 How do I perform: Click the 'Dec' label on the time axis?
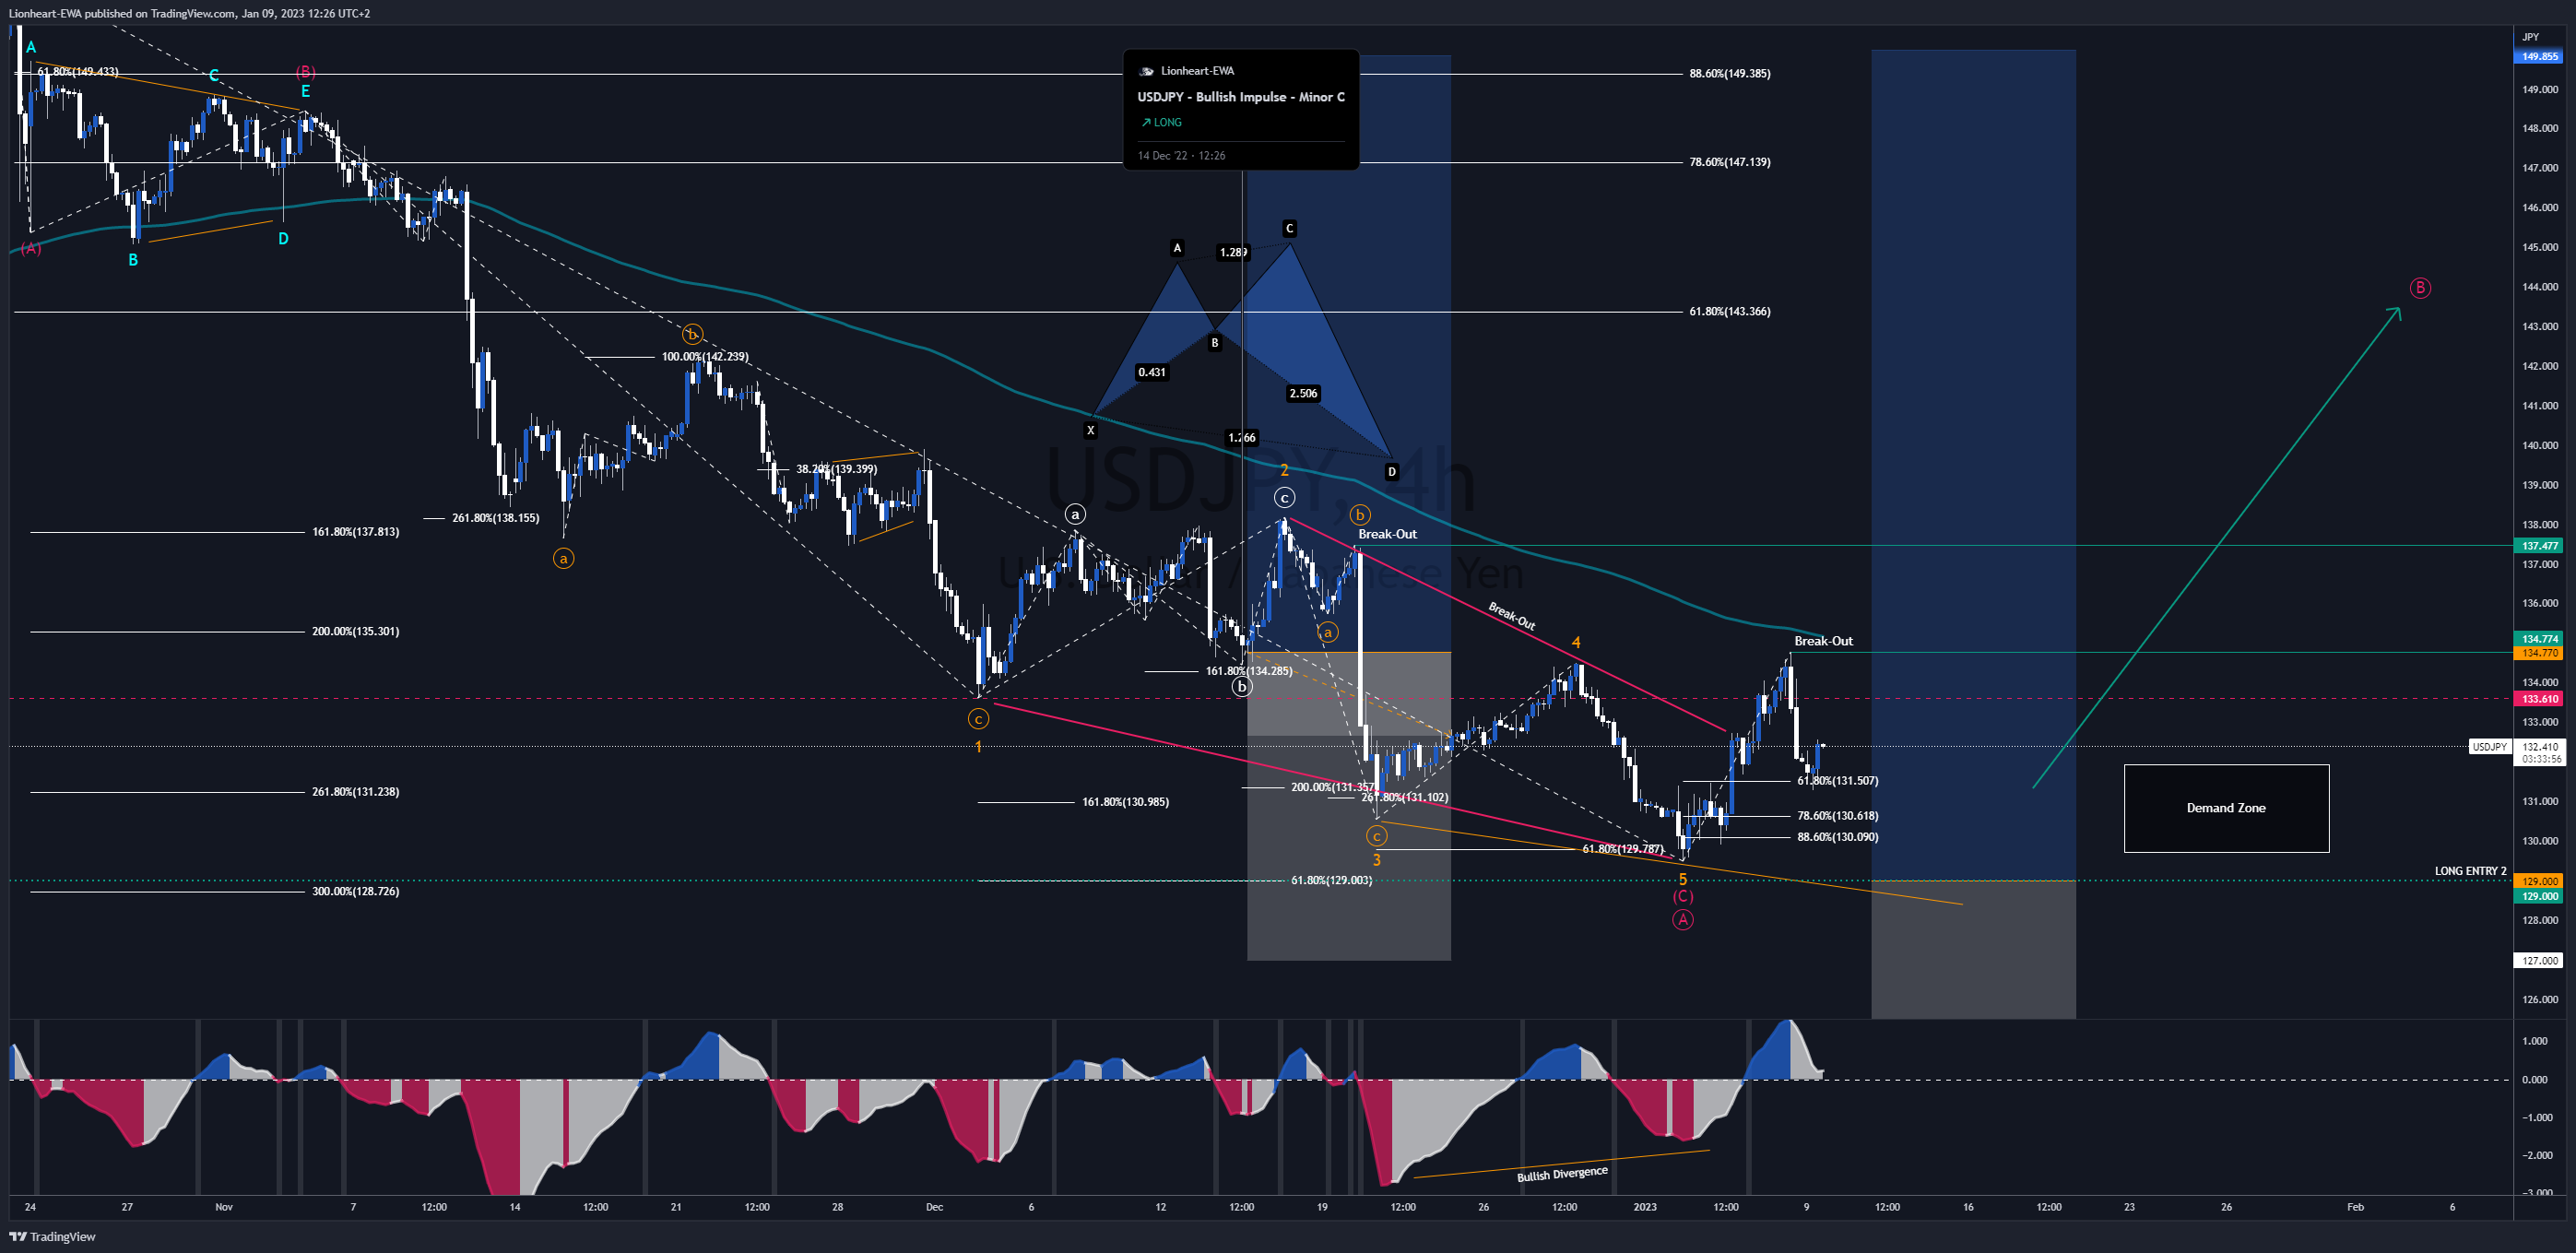[x=934, y=1207]
